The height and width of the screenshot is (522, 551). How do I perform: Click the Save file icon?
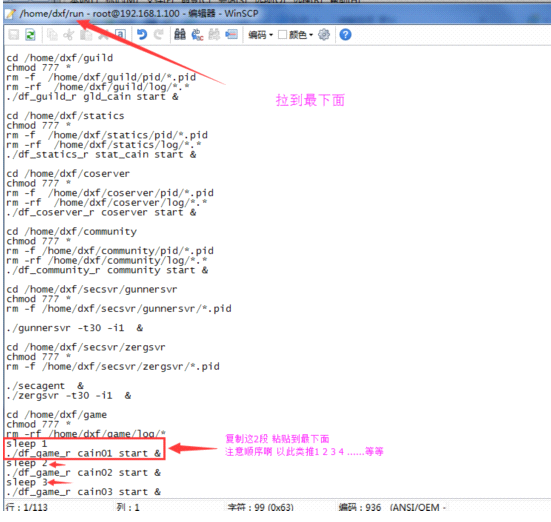point(14,35)
